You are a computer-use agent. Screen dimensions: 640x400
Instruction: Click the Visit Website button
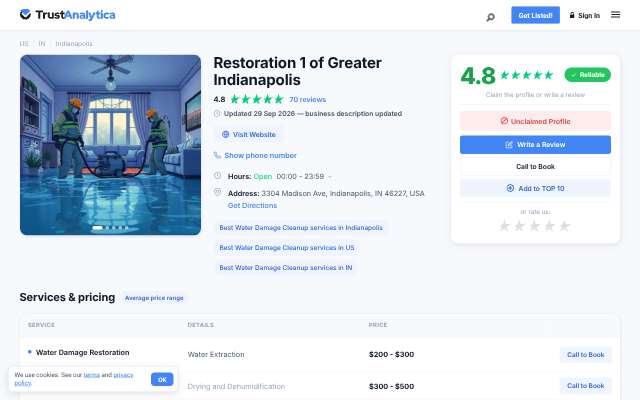[249, 134]
